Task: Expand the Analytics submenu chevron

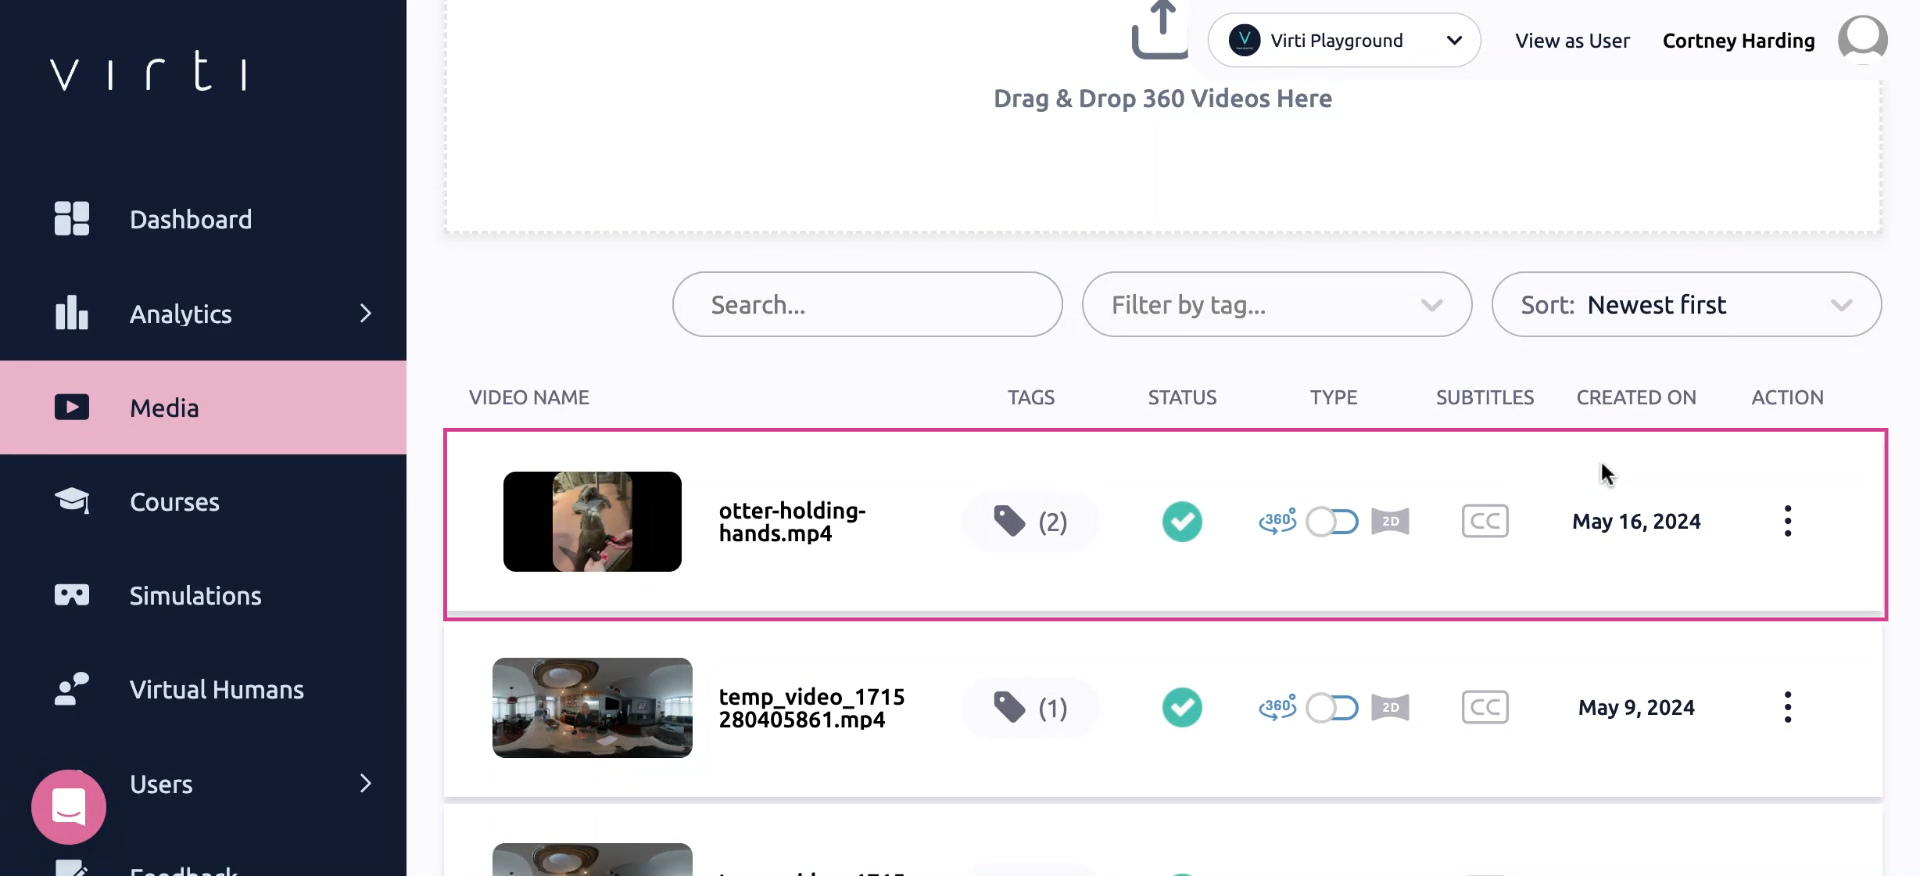Action: tap(365, 314)
